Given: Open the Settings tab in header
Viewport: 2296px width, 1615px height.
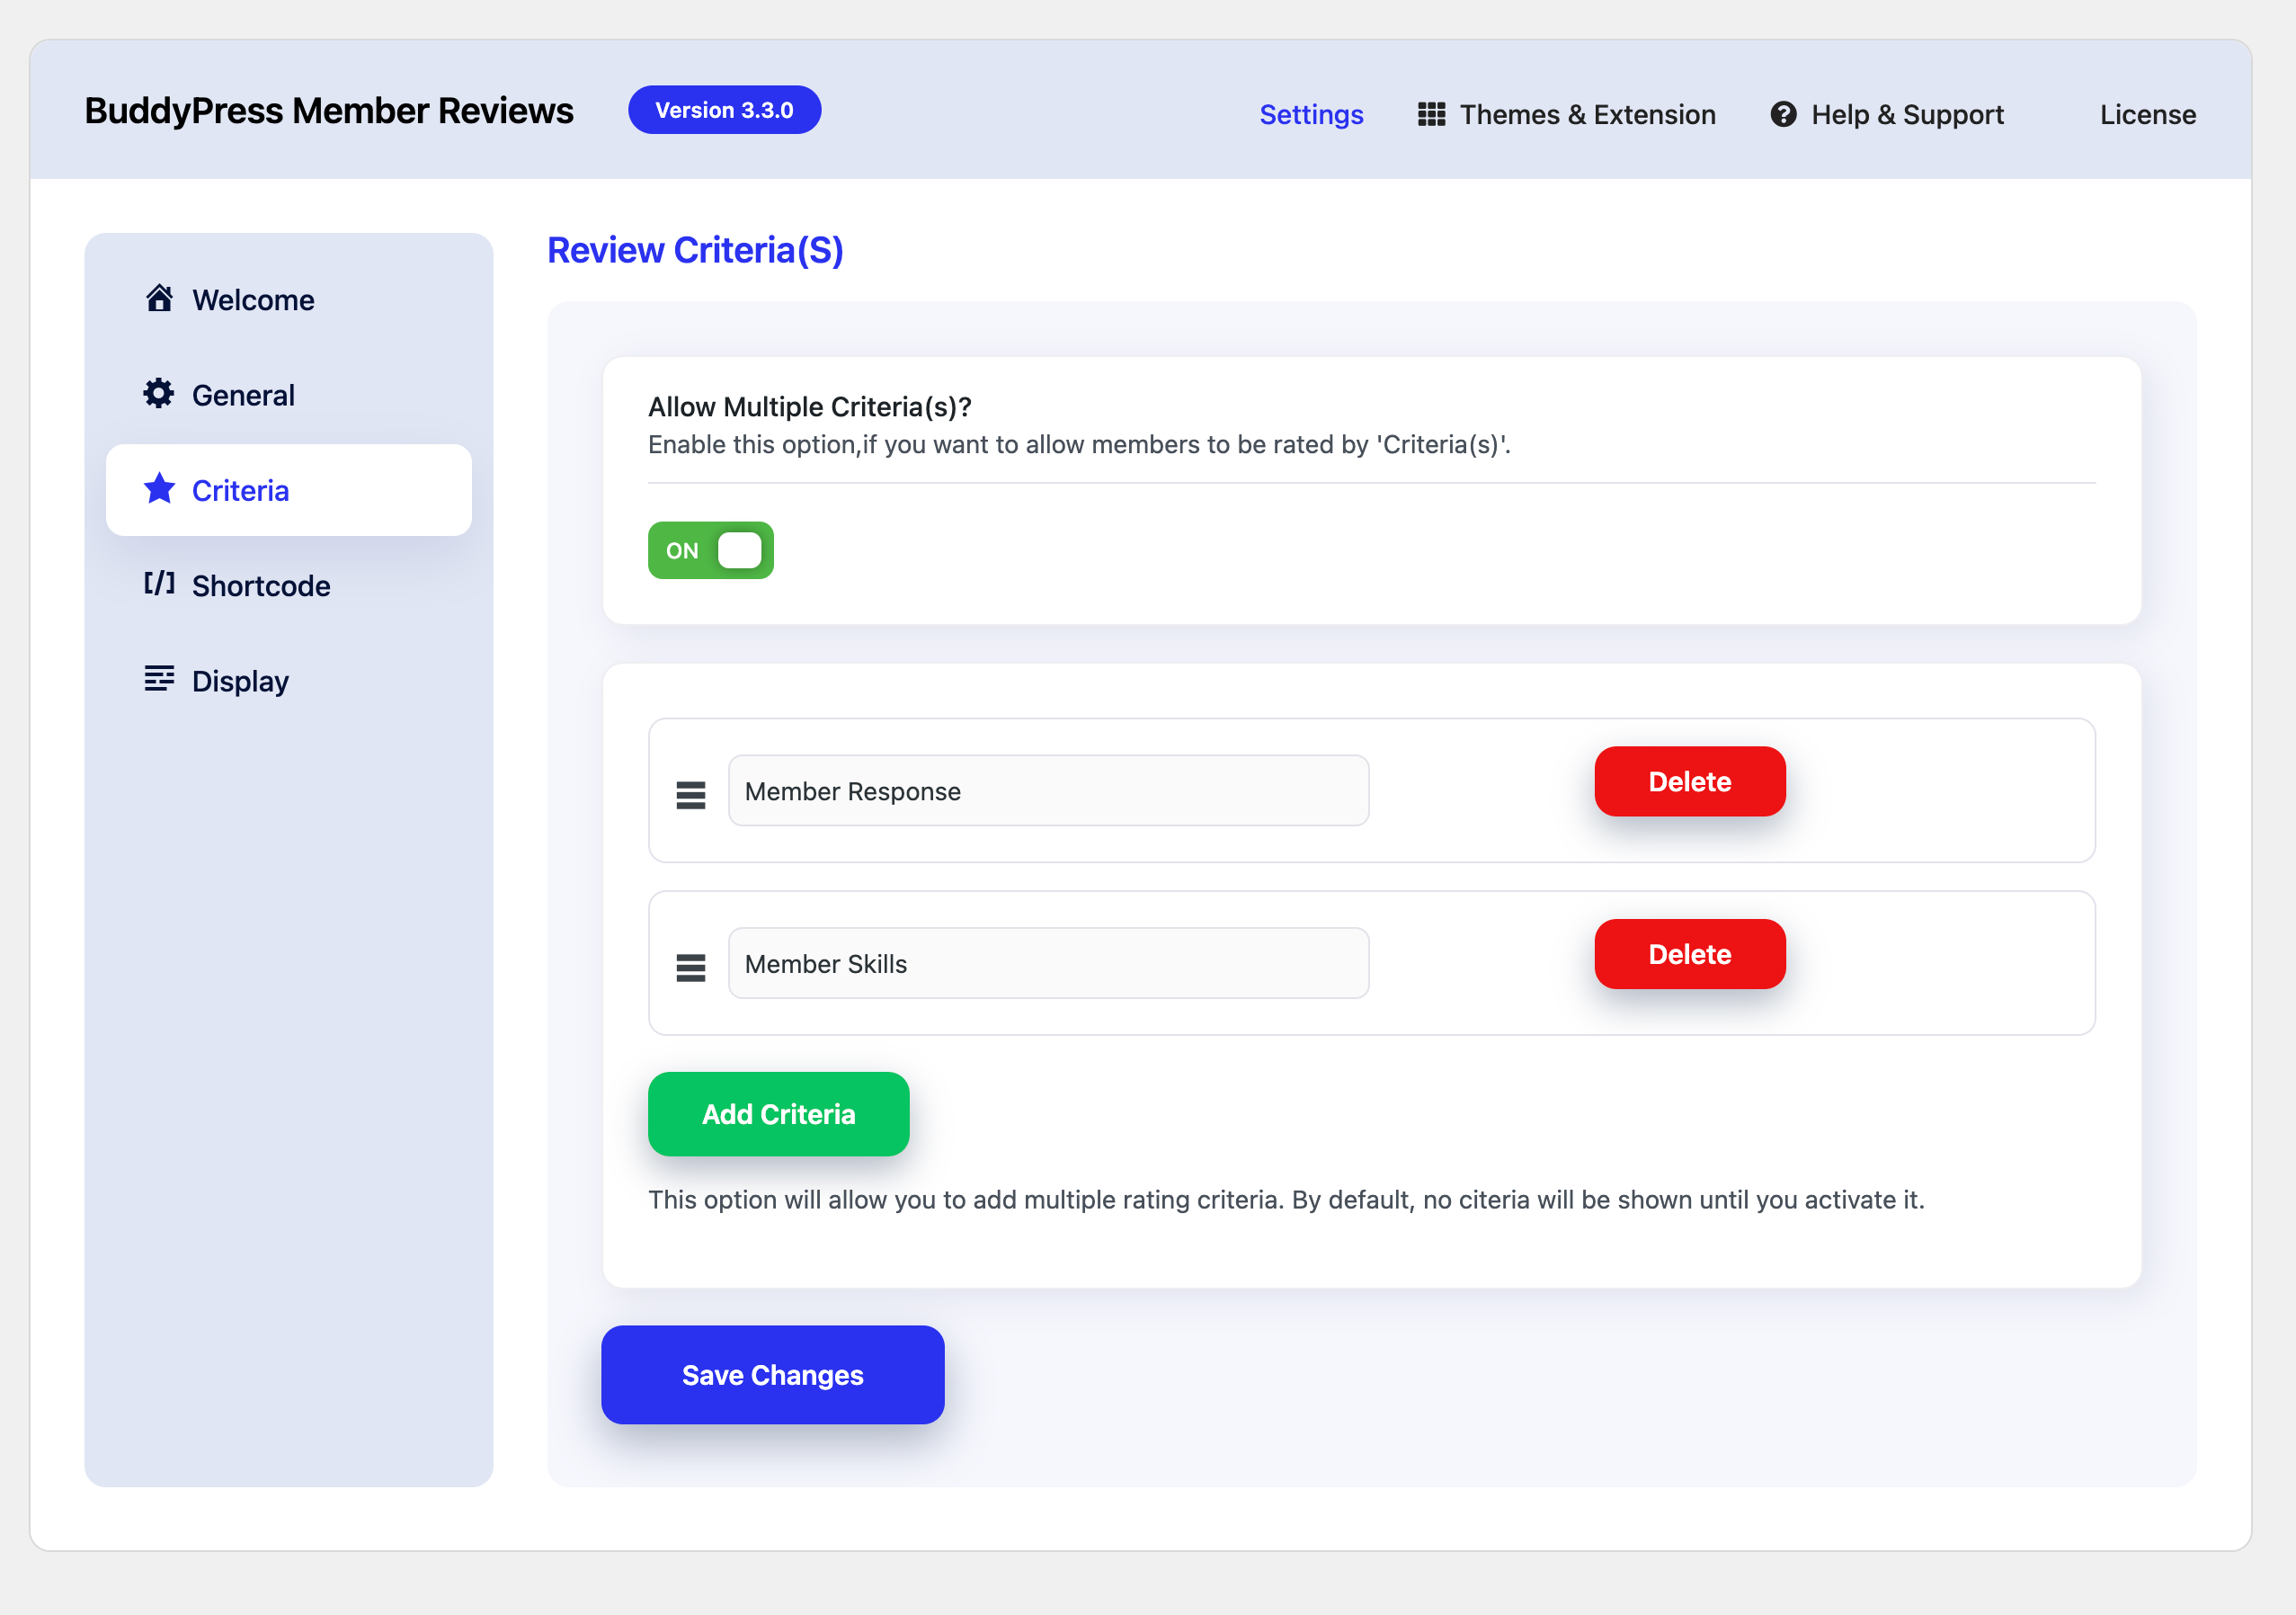Looking at the screenshot, I should click(1311, 114).
